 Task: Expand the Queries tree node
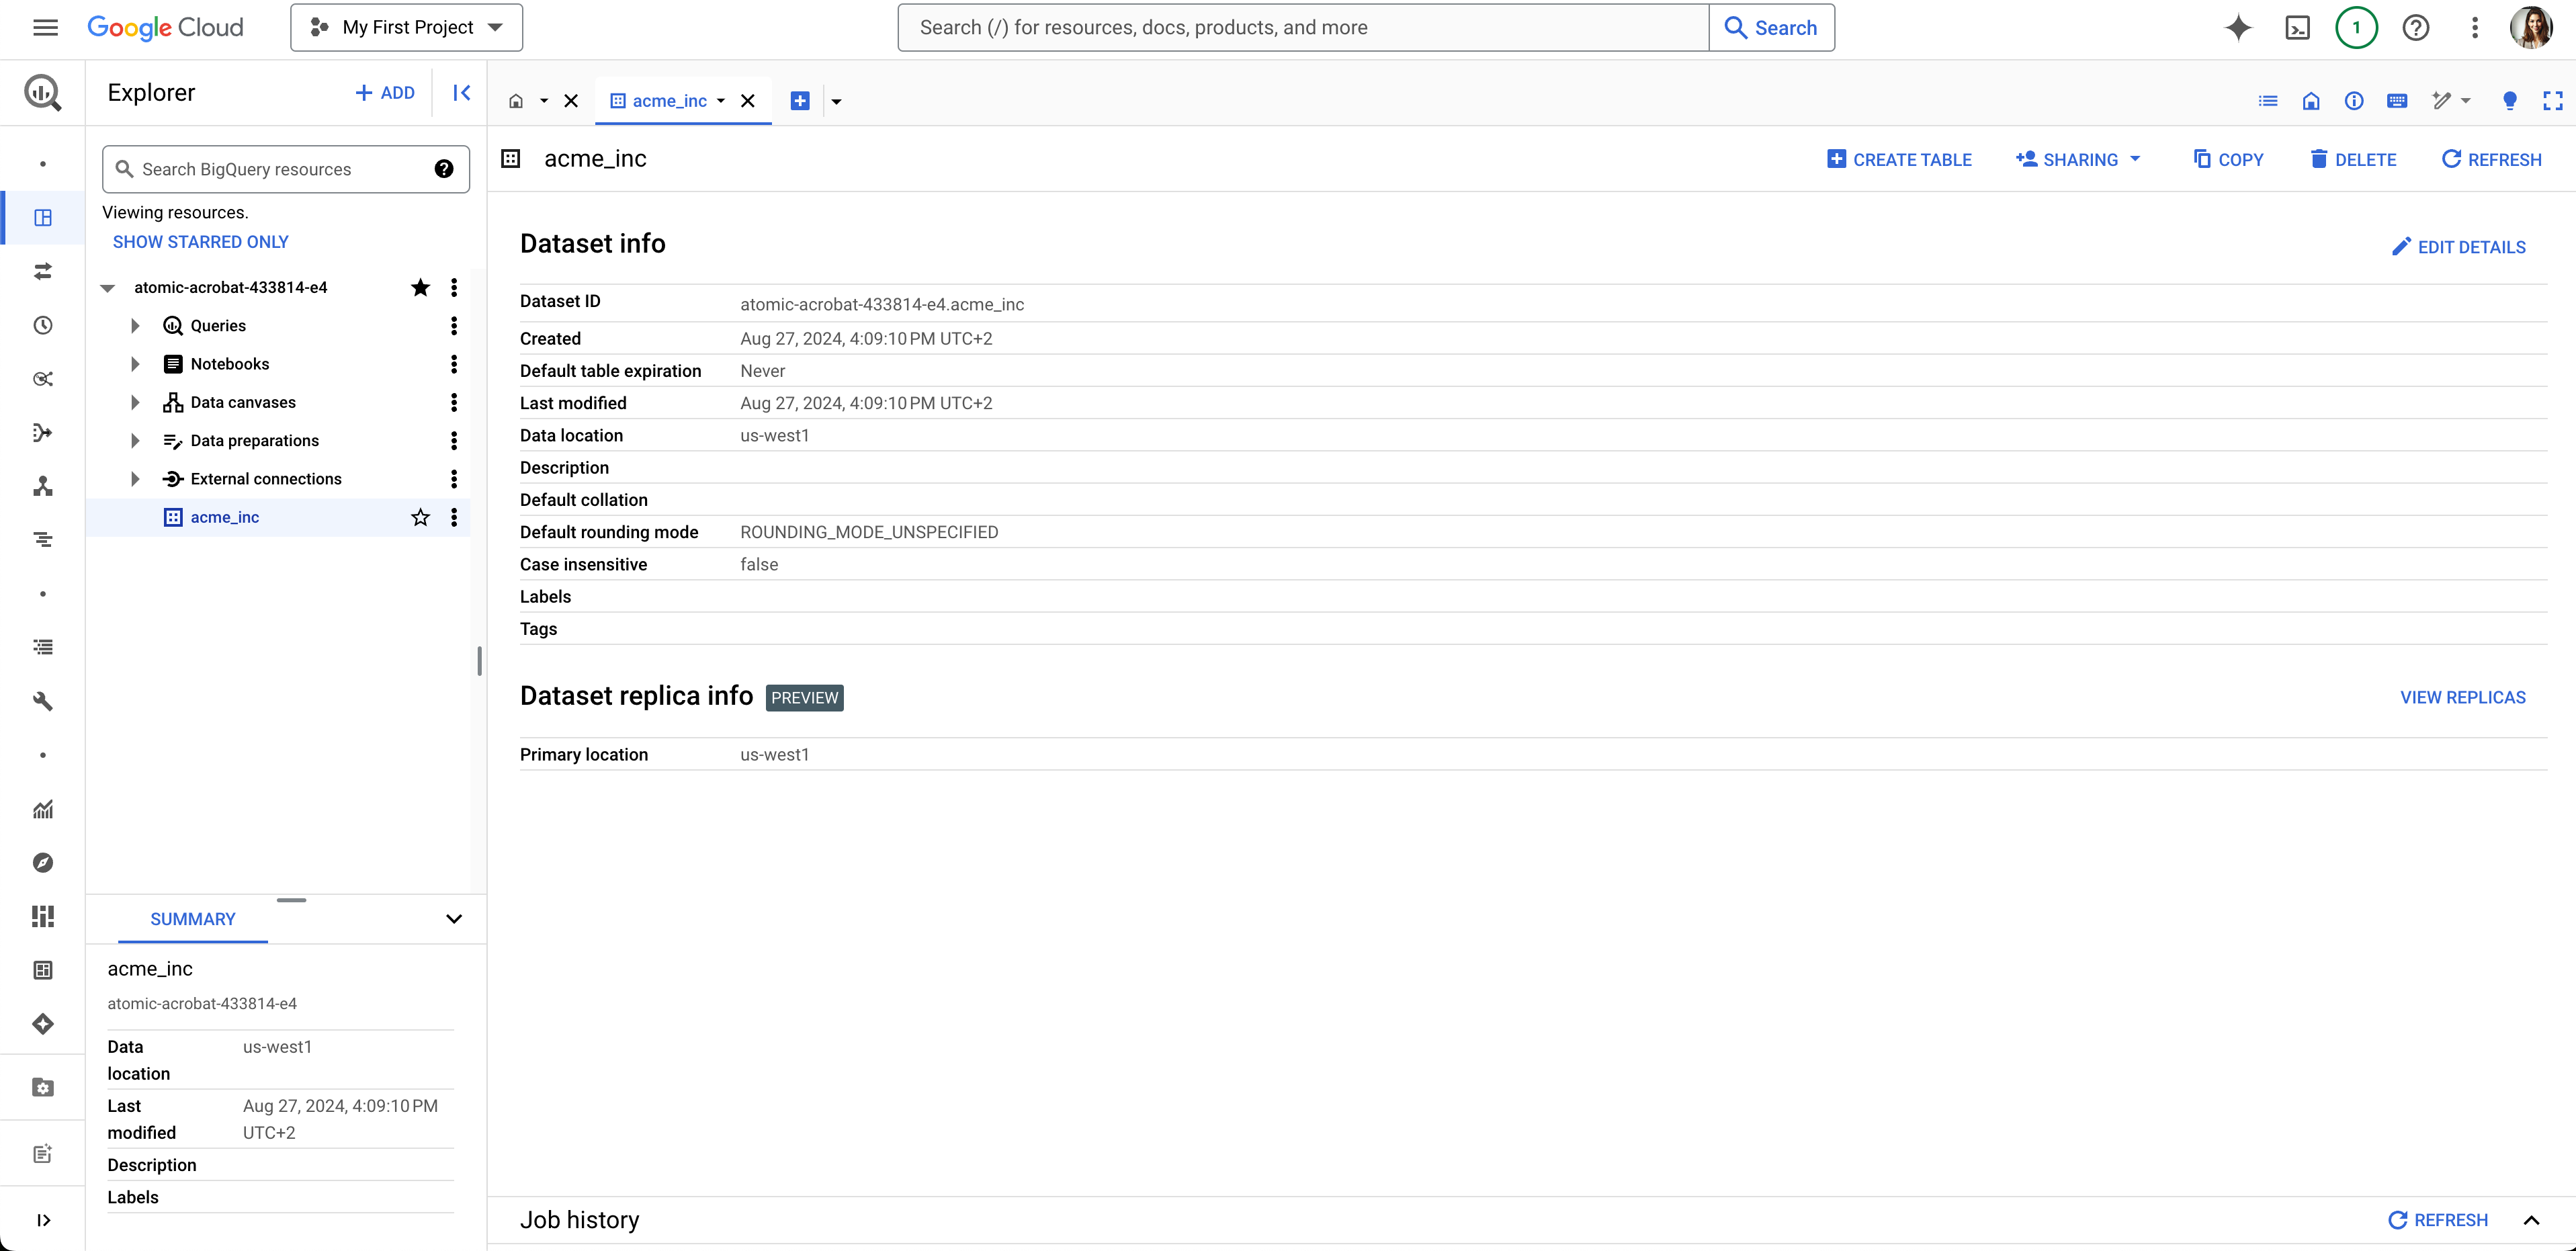[135, 326]
